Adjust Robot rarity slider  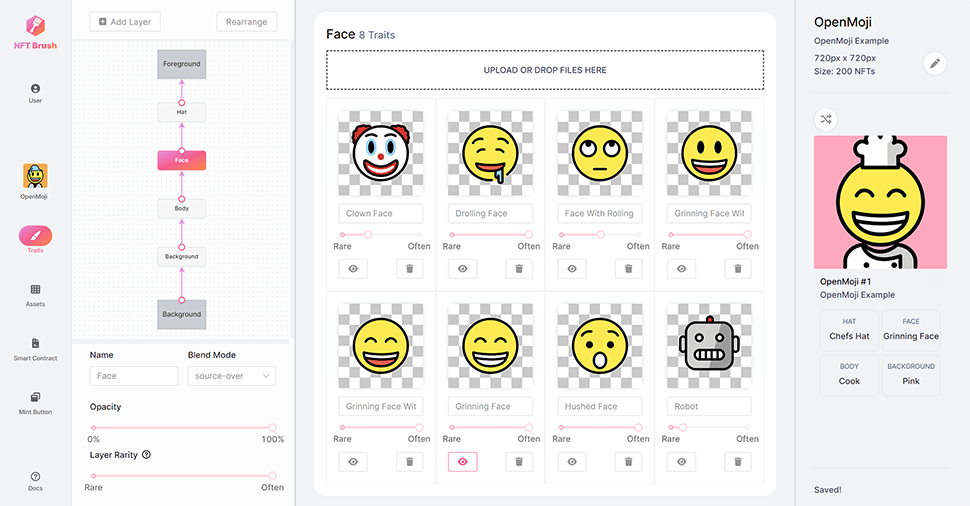click(710, 427)
